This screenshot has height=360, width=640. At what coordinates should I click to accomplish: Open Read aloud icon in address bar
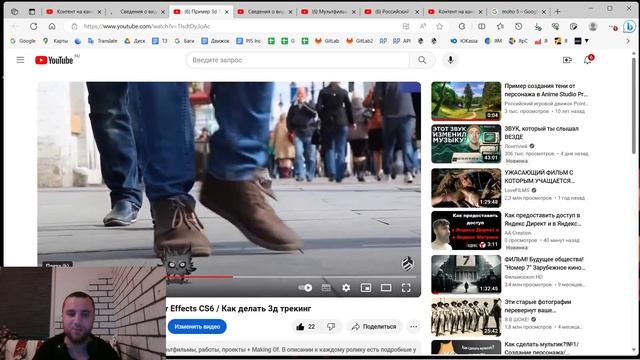coord(423,27)
